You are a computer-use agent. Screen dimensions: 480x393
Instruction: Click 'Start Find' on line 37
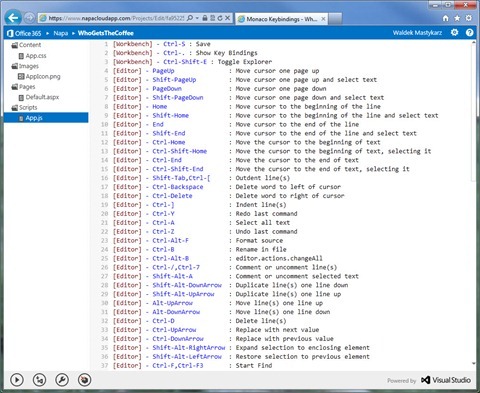point(254,366)
